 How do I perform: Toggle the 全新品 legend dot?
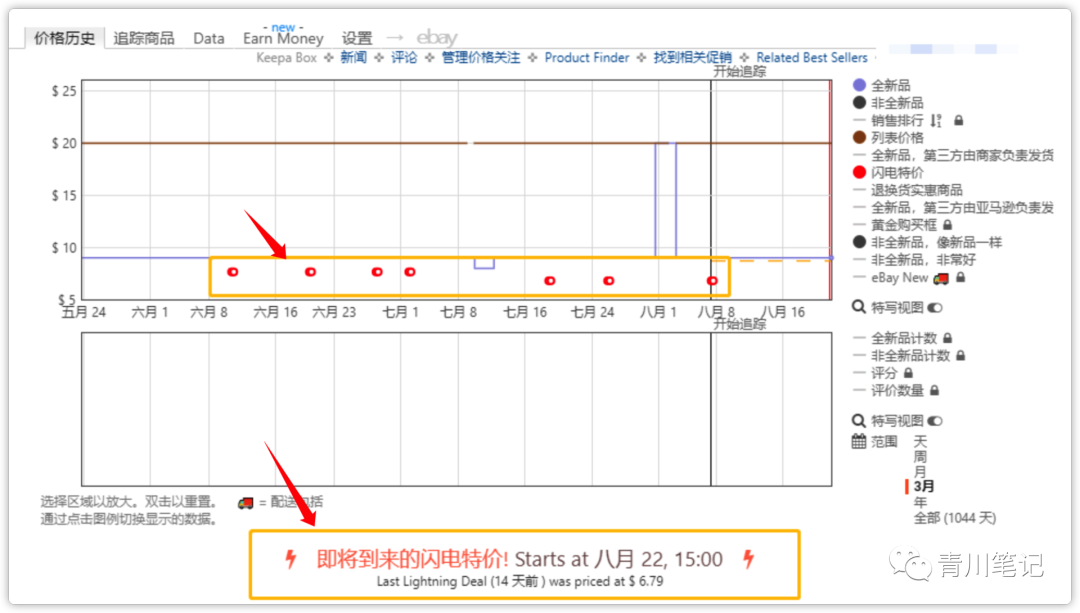(859, 85)
